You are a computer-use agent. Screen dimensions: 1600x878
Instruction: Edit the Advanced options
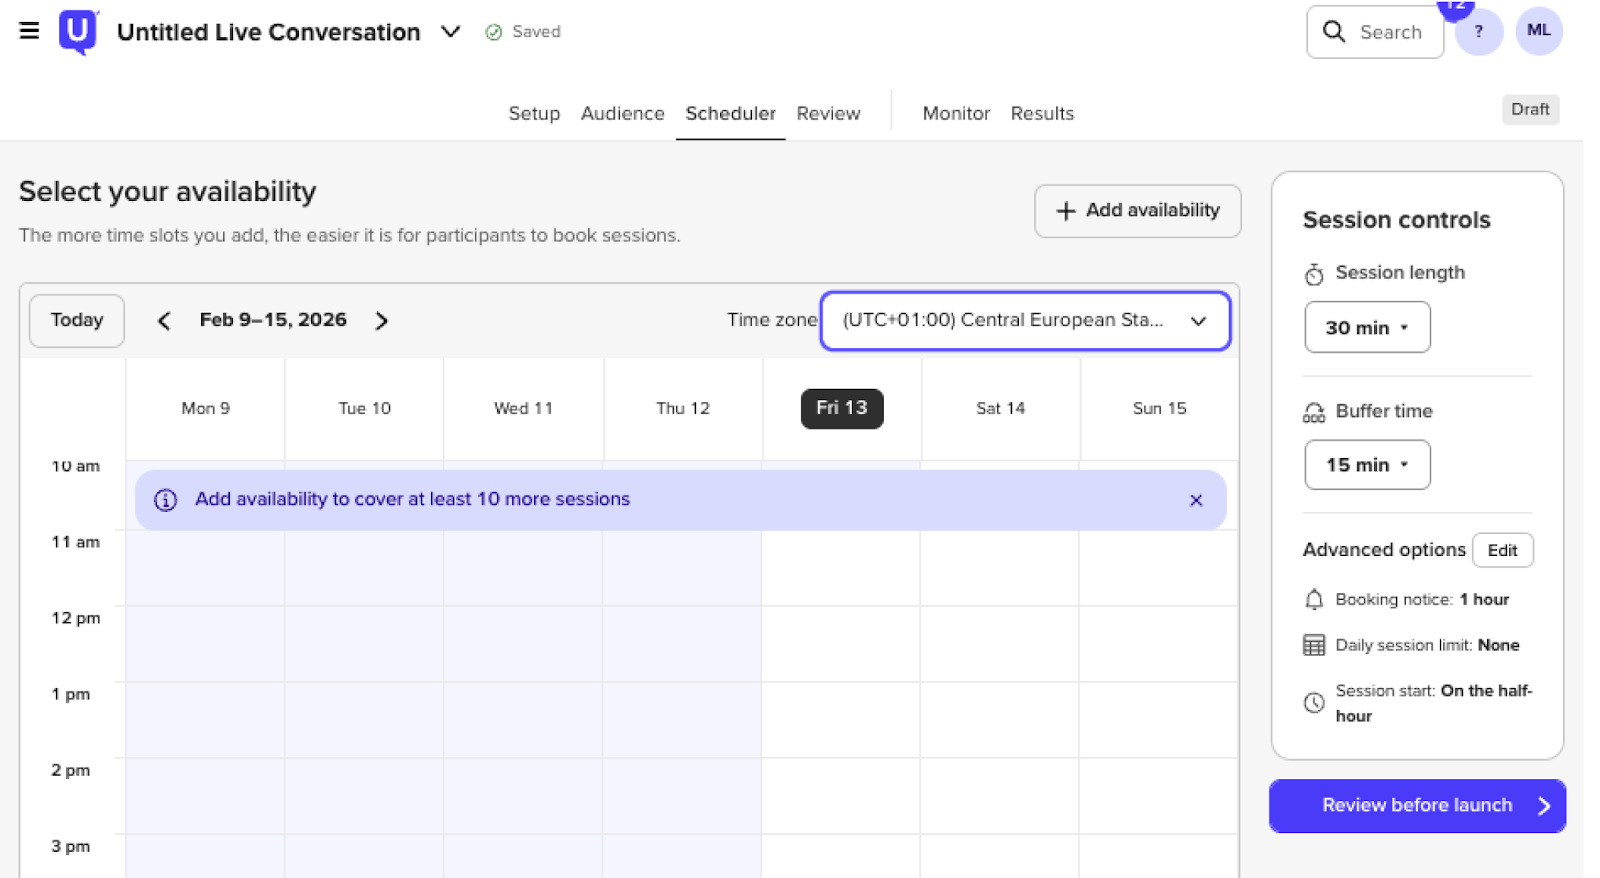(1501, 550)
